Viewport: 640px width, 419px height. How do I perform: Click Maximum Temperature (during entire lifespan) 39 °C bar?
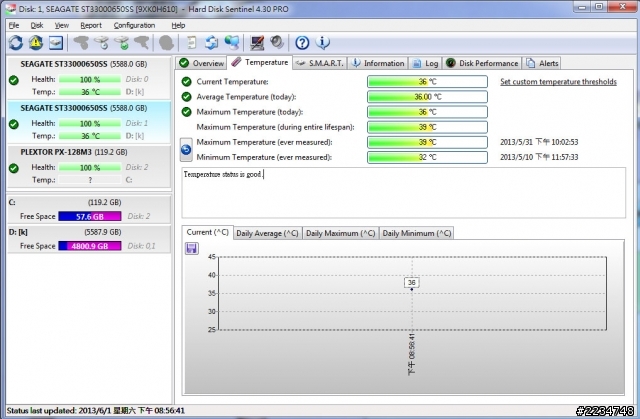pyautogui.click(x=427, y=127)
